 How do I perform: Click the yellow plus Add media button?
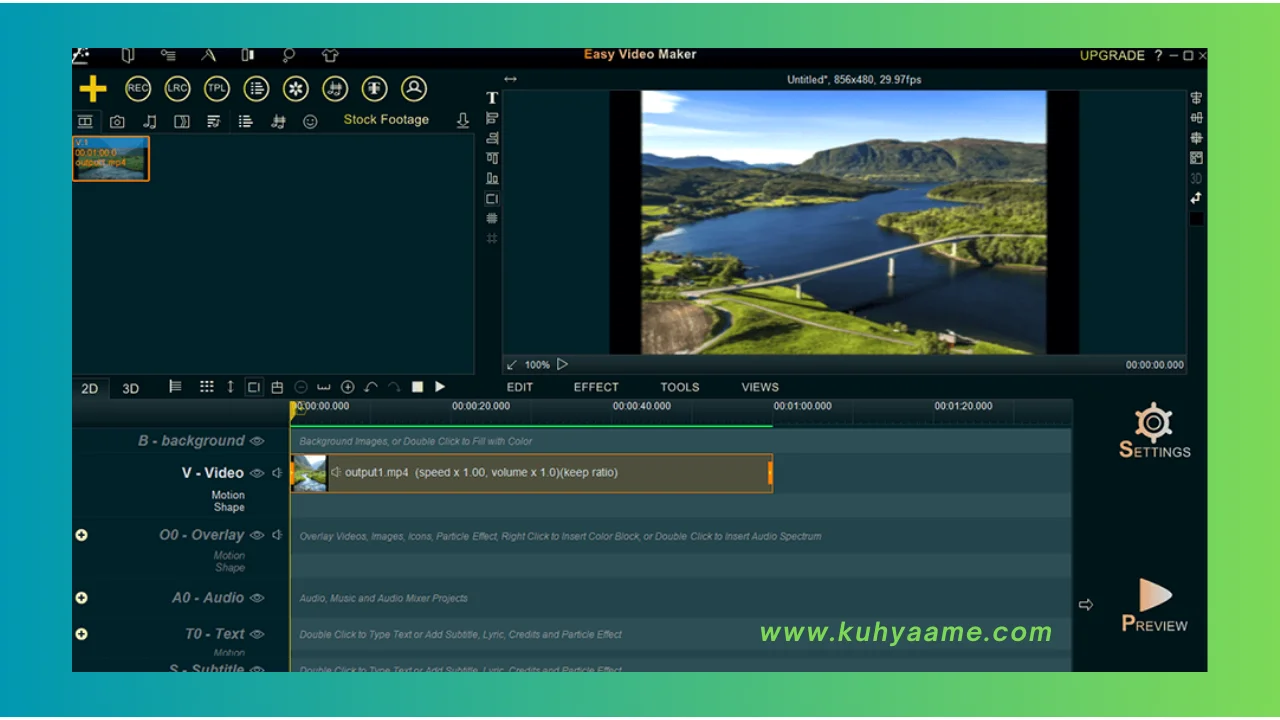click(x=93, y=89)
